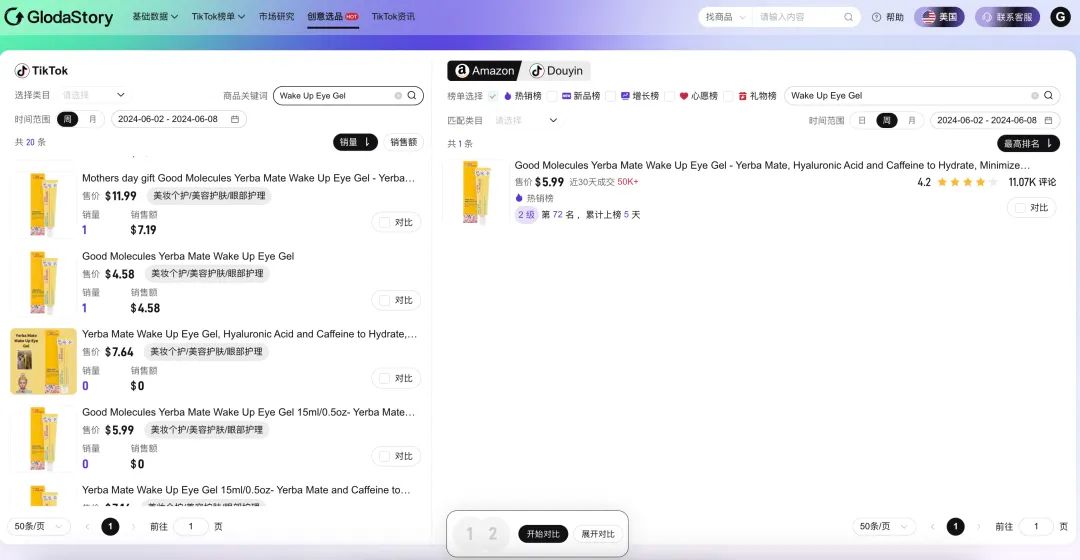The image size is (1080, 560).
Task: Select 月 in TikTok time range
Action: [x=92, y=119]
